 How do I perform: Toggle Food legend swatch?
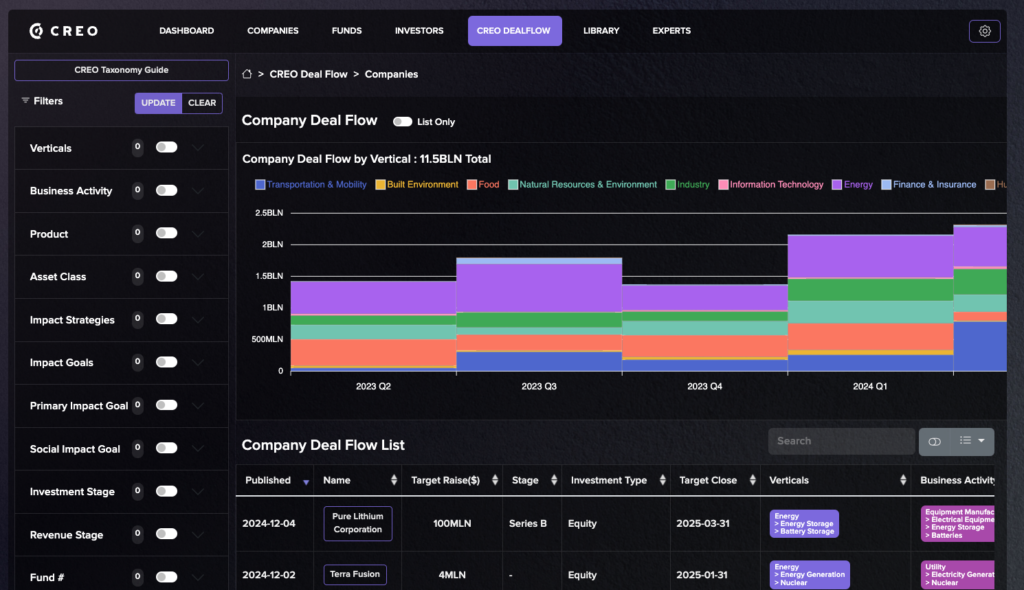tap(472, 185)
